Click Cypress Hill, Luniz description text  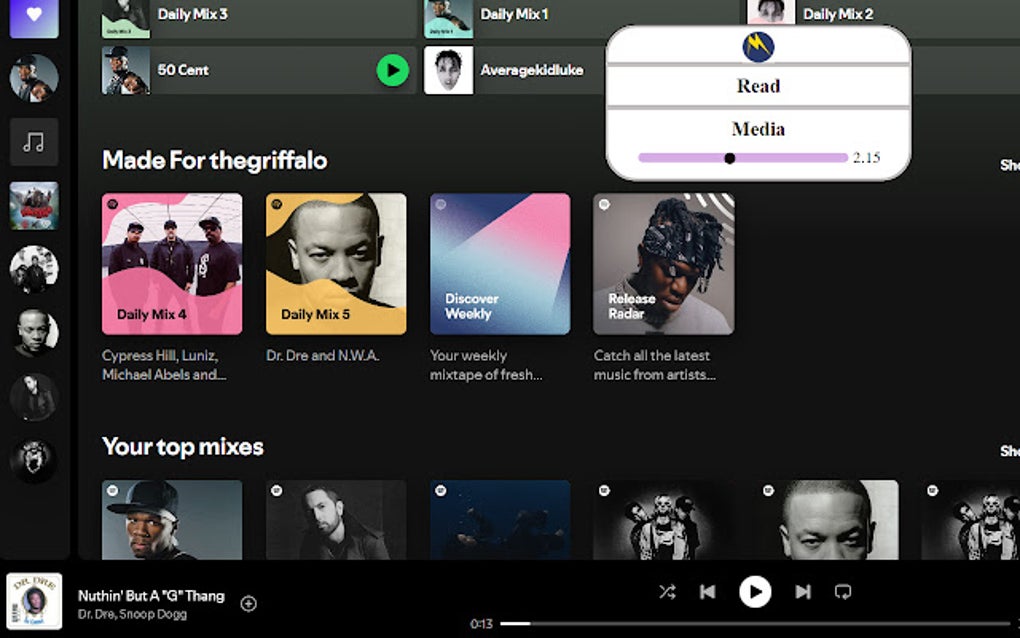(165, 365)
